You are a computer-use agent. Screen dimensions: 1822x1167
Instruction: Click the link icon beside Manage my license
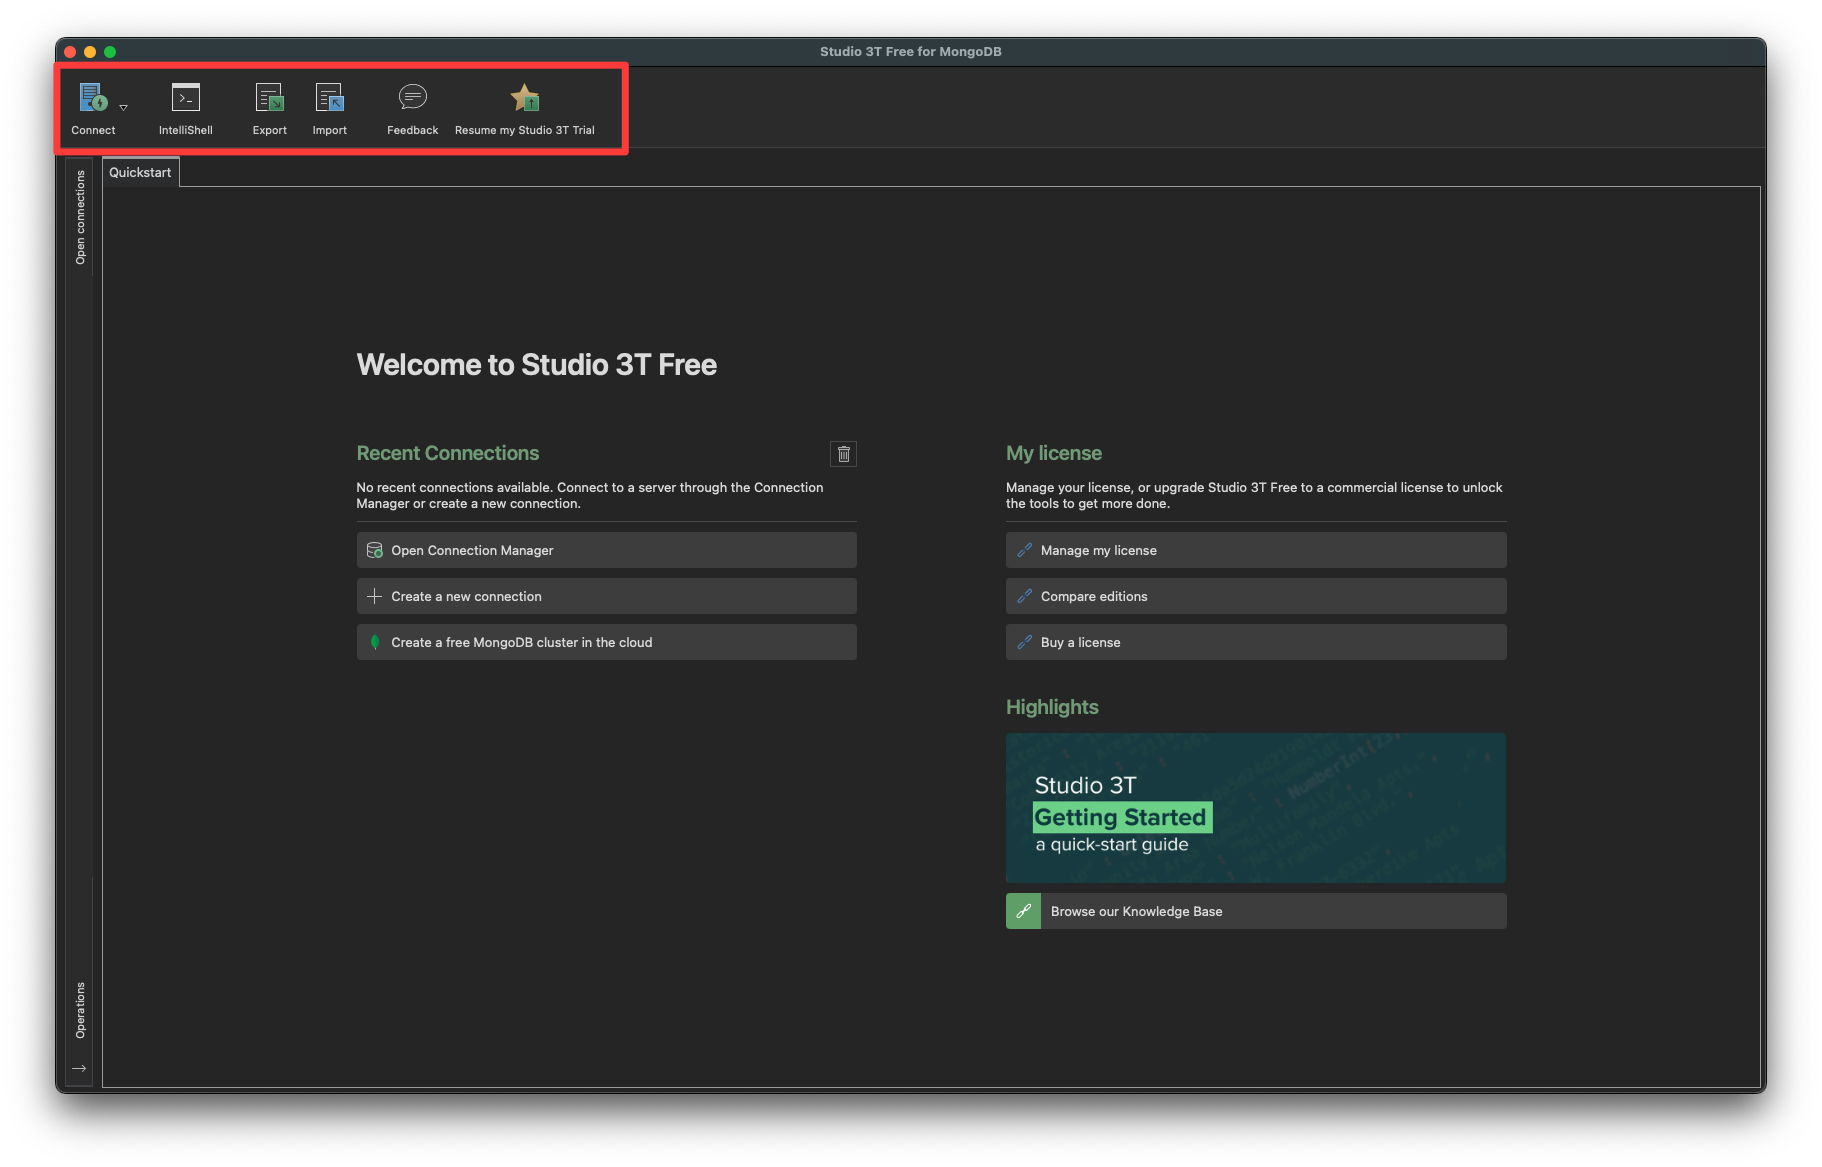pos(1024,550)
